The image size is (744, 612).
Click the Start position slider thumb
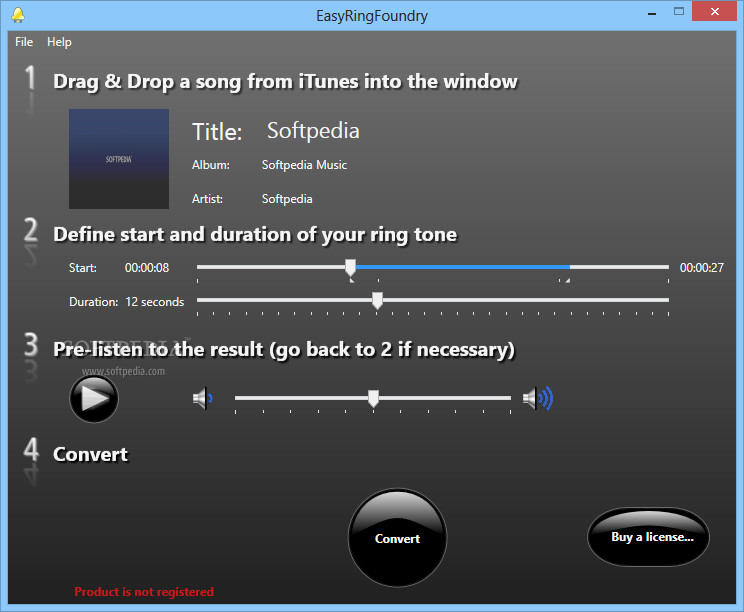(x=351, y=268)
